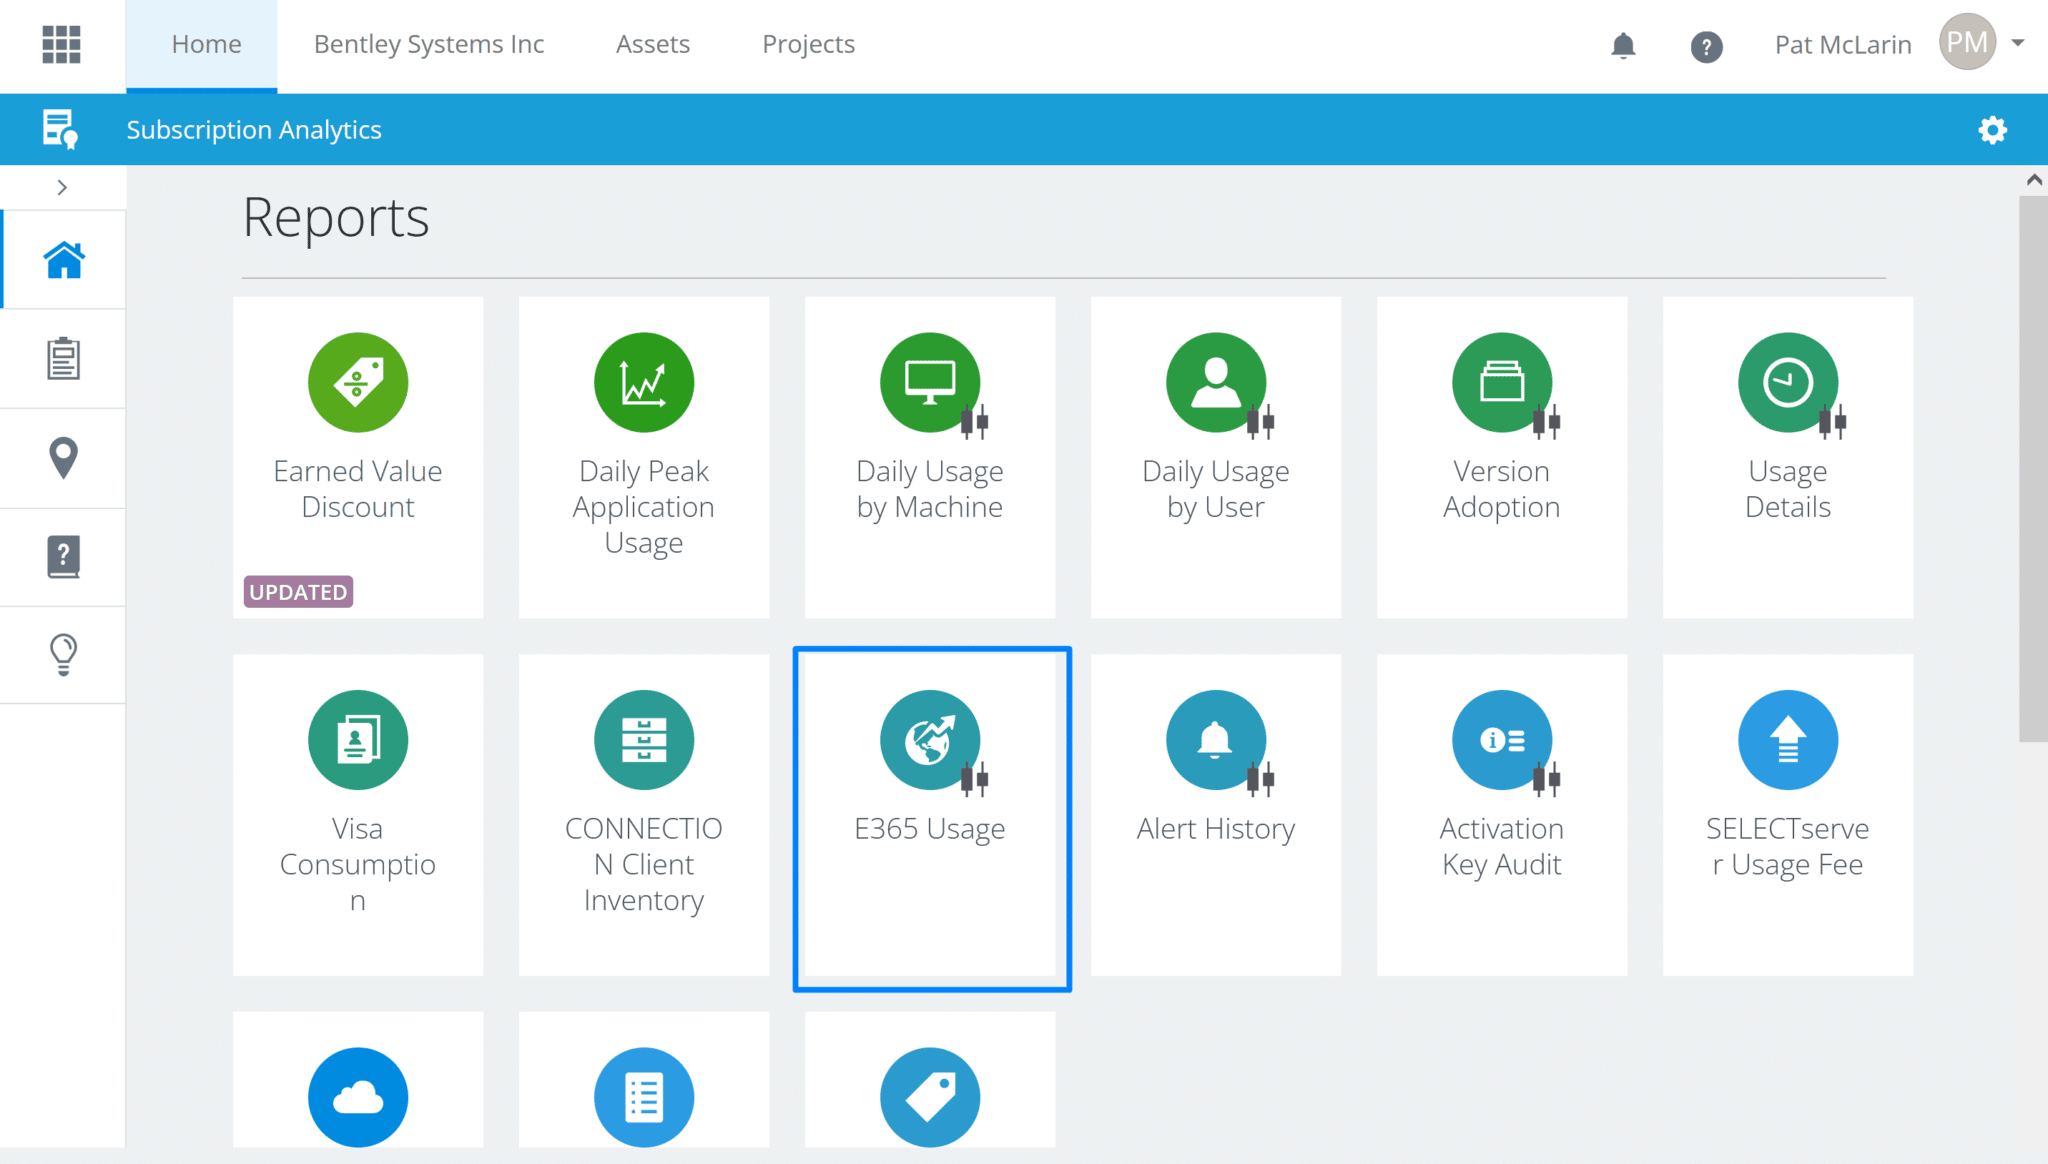Image resolution: width=2048 pixels, height=1164 pixels.
Task: Click the Alert History label
Action: (1216, 829)
